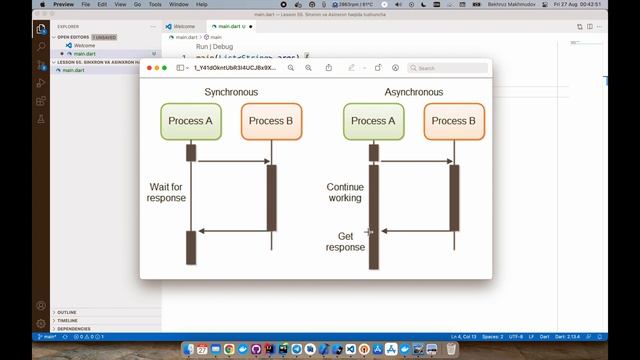Expand the Dependencies section
Screen dimensions: 640x360
tap(106, 329)
